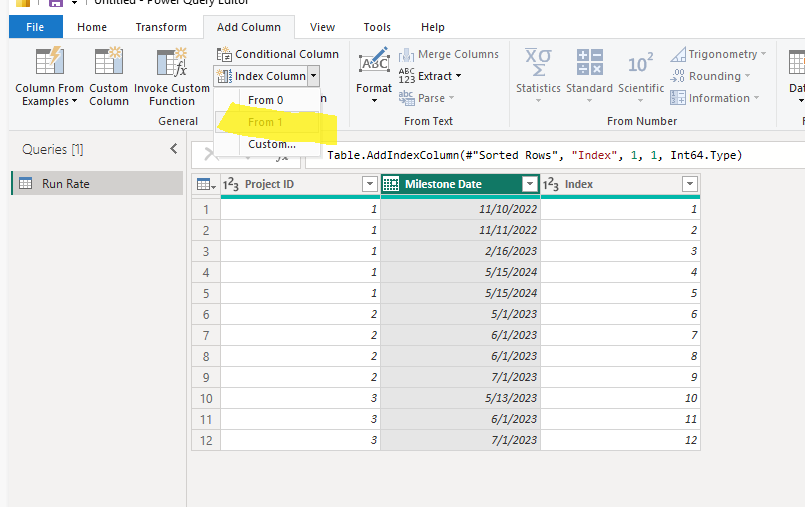This screenshot has width=805, height=507.
Task: Open the Tools ribbon tab
Action: (377, 27)
